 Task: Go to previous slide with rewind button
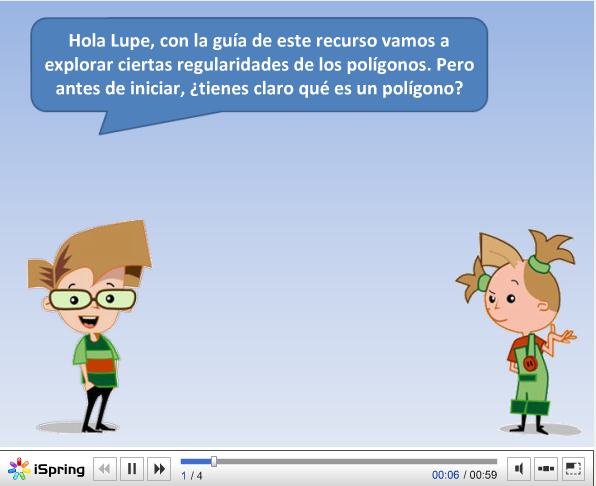point(105,469)
